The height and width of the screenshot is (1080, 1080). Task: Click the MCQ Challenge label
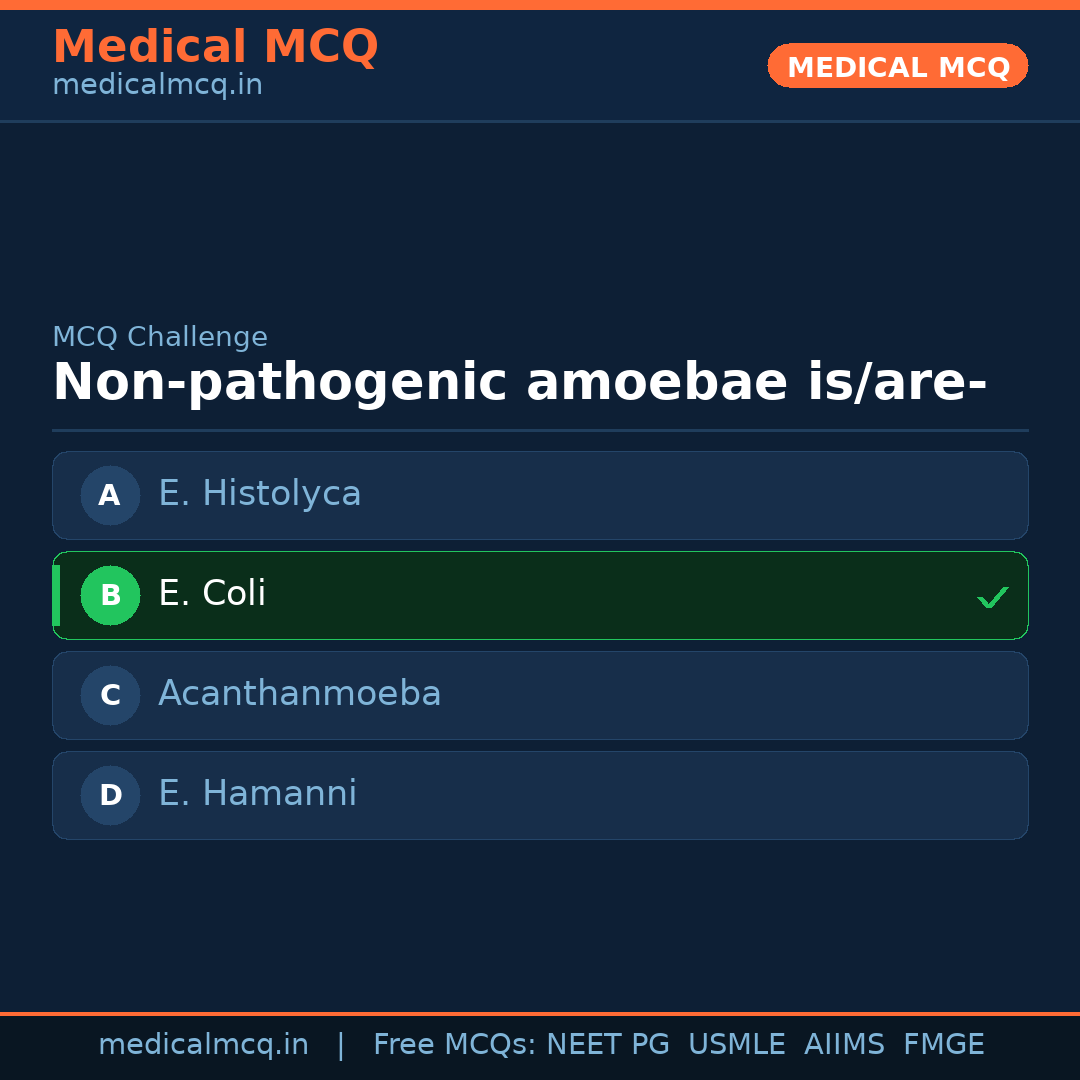(160, 337)
